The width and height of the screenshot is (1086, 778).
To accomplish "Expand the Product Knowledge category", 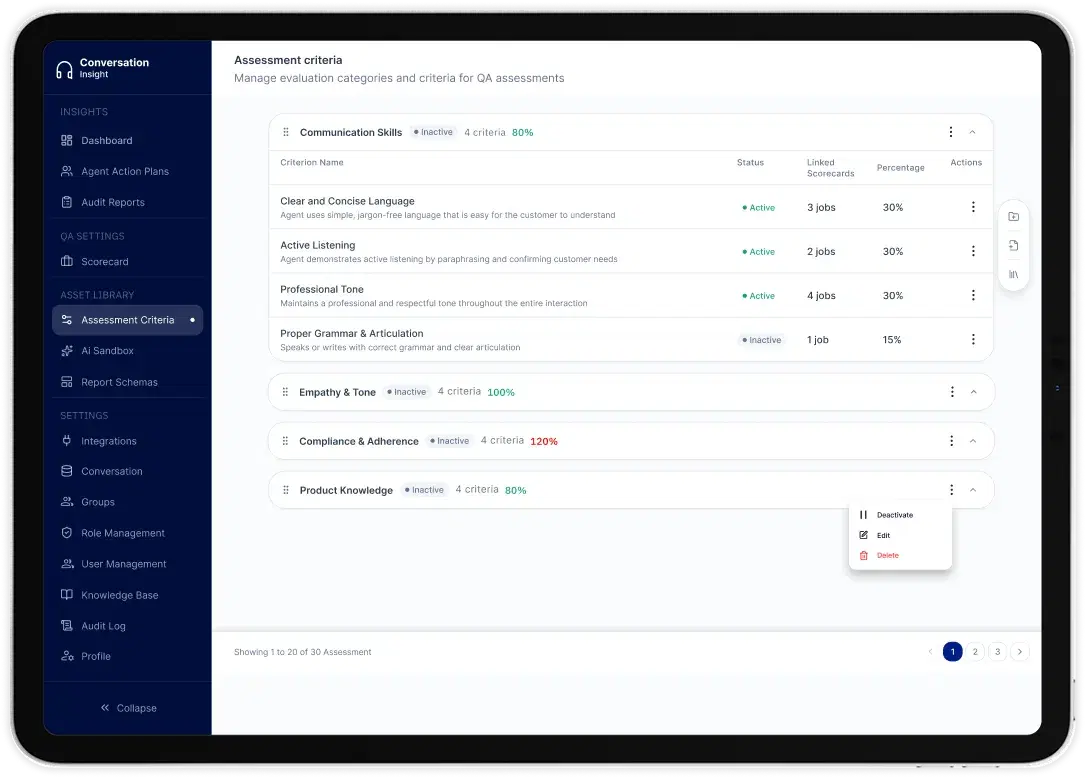I will coord(972,490).
